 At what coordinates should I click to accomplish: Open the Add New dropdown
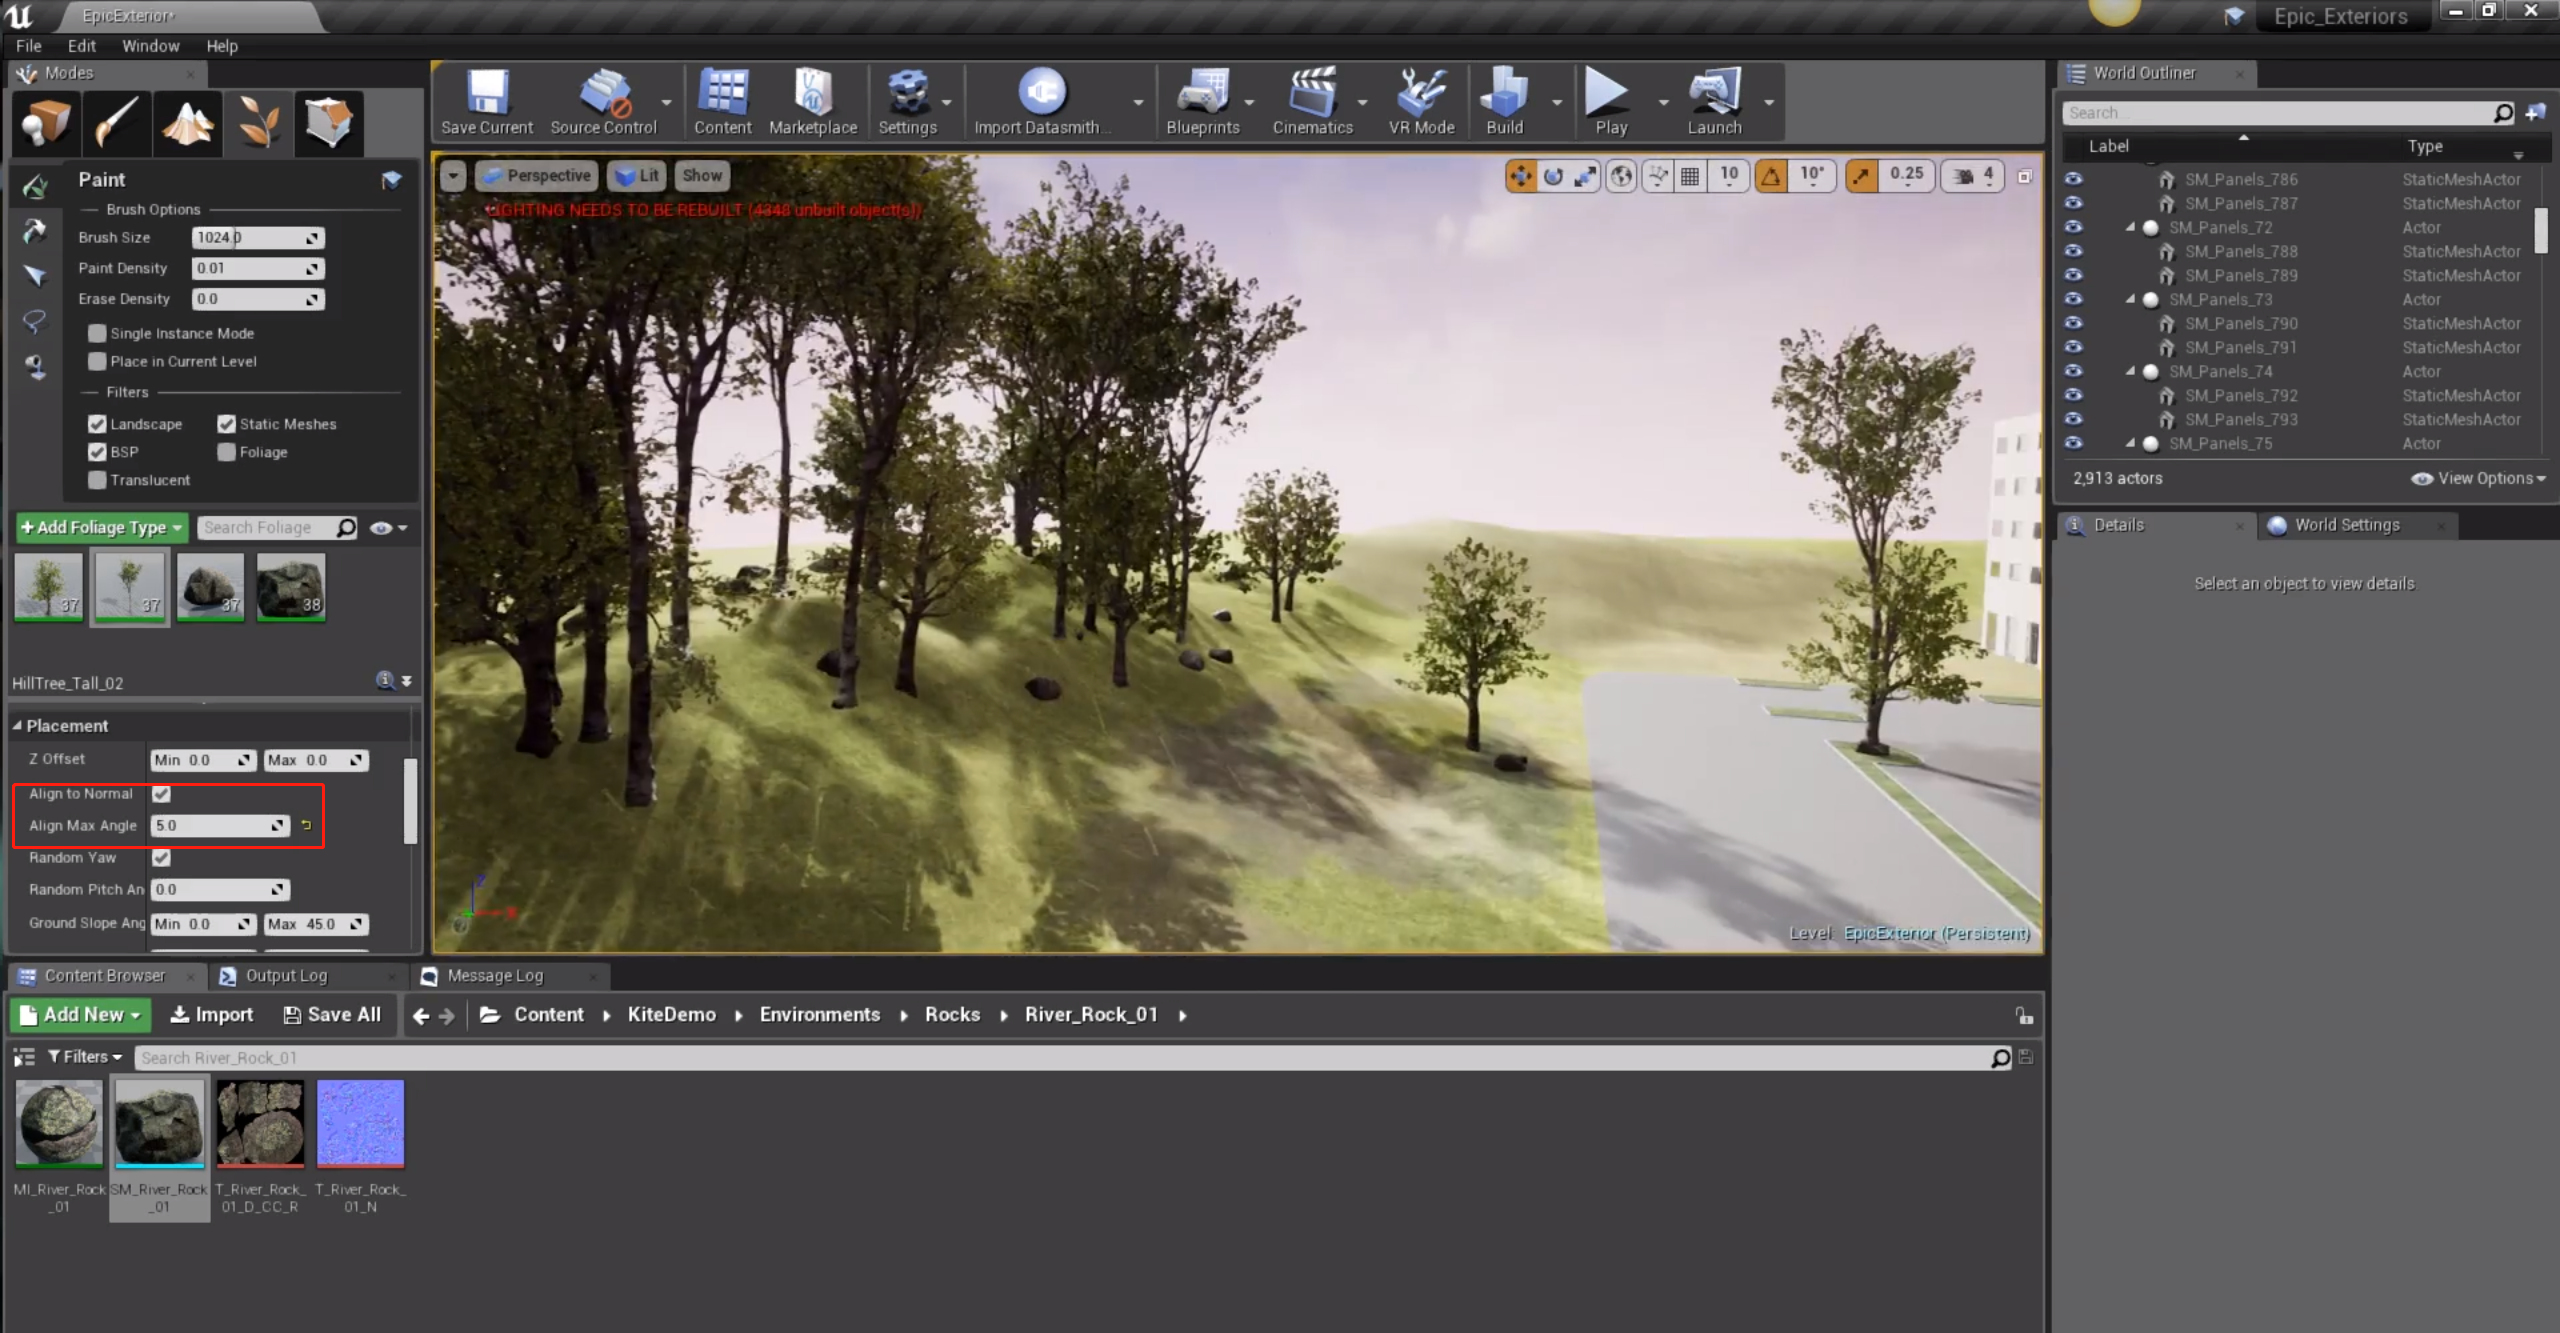pyautogui.click(x=81, y=1015)
